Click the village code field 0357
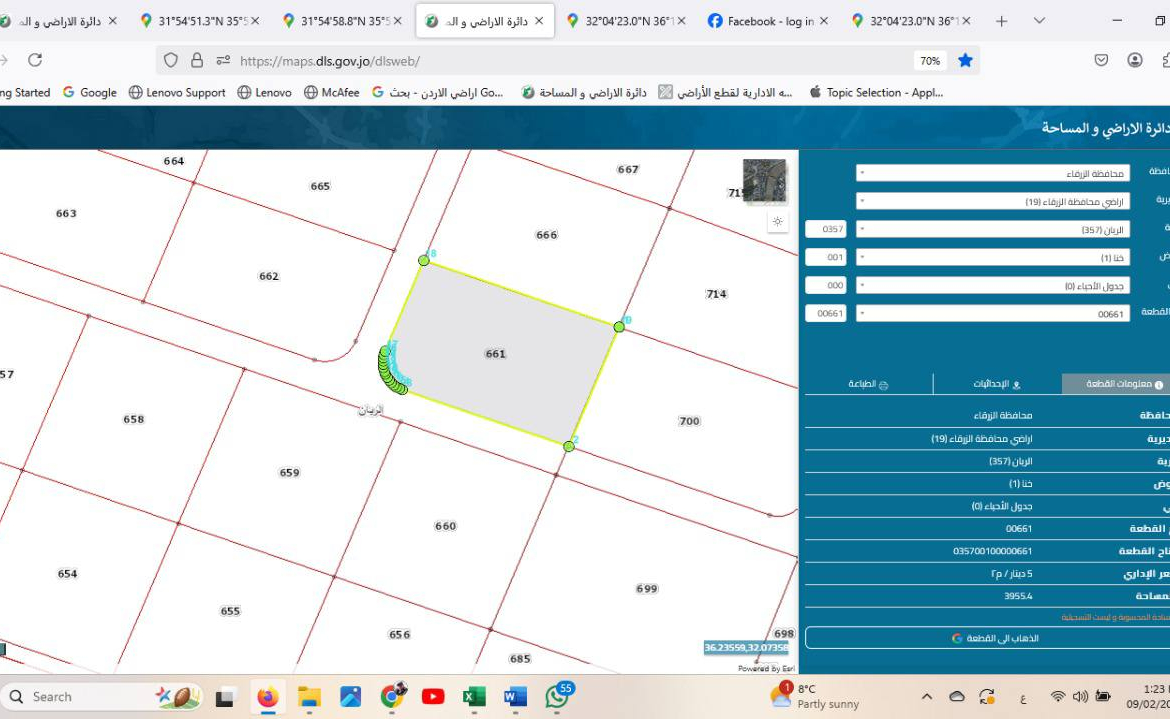 (826, 229)
